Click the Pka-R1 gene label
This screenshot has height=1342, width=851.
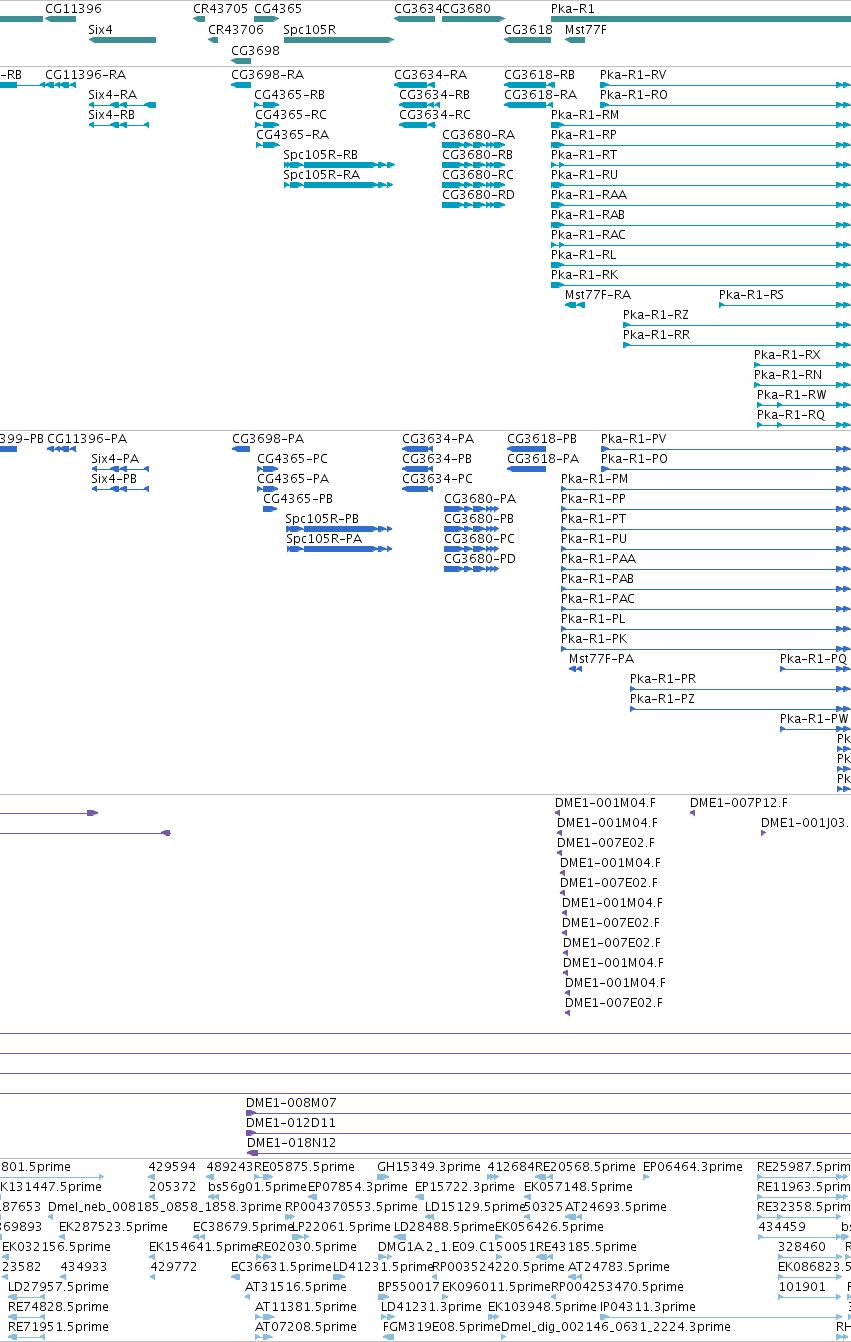pyautogui.click(x=573, y=8)
